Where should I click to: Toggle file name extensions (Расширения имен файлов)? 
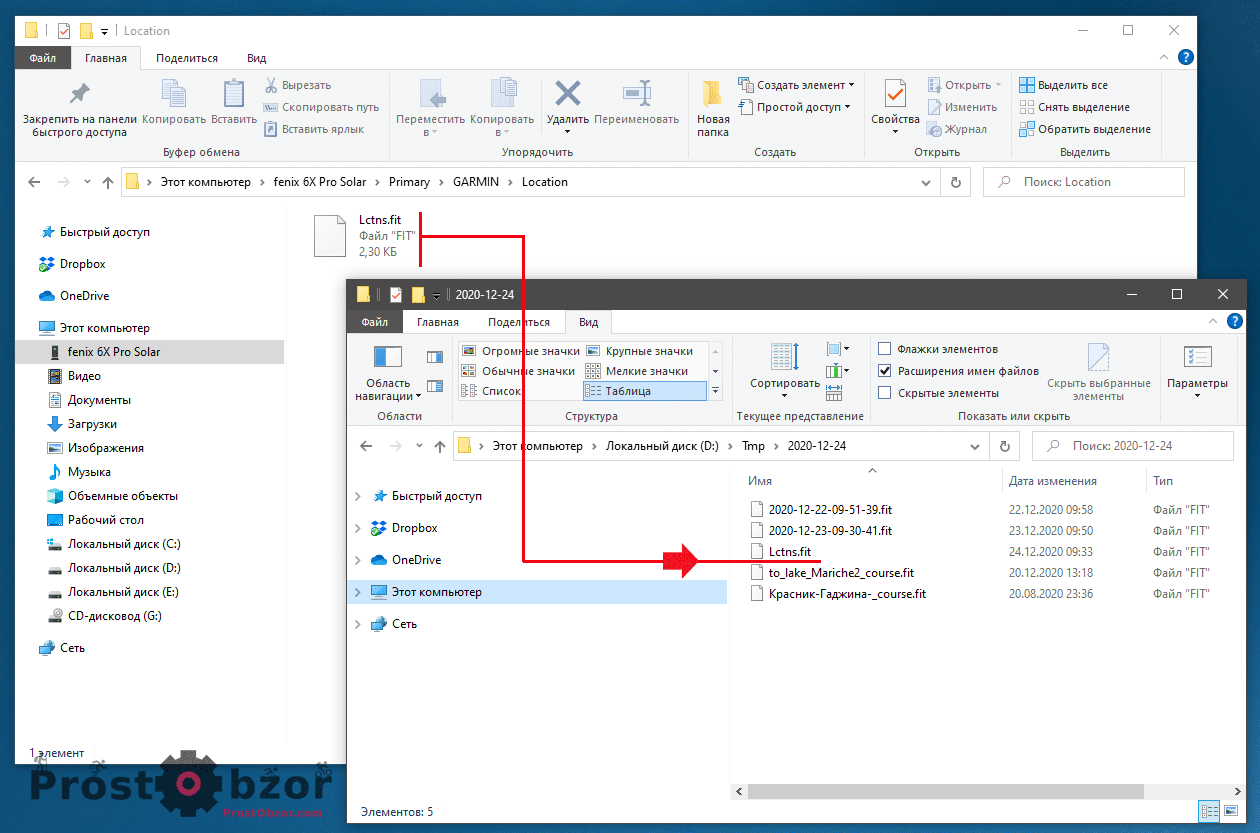[884, 371]
